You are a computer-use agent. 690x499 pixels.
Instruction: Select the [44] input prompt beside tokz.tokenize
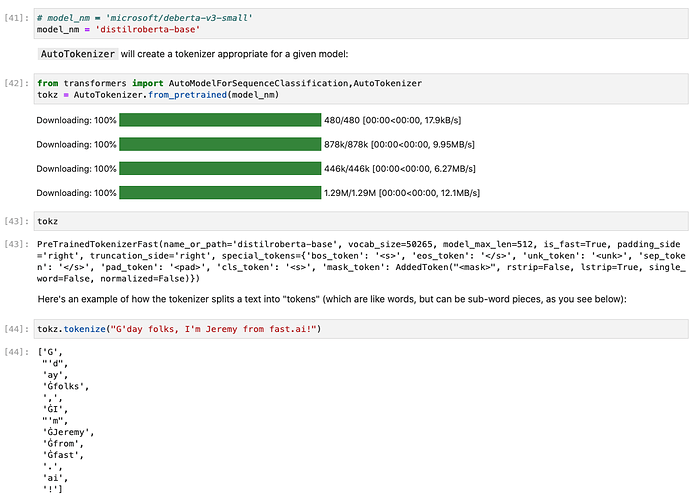16,329
